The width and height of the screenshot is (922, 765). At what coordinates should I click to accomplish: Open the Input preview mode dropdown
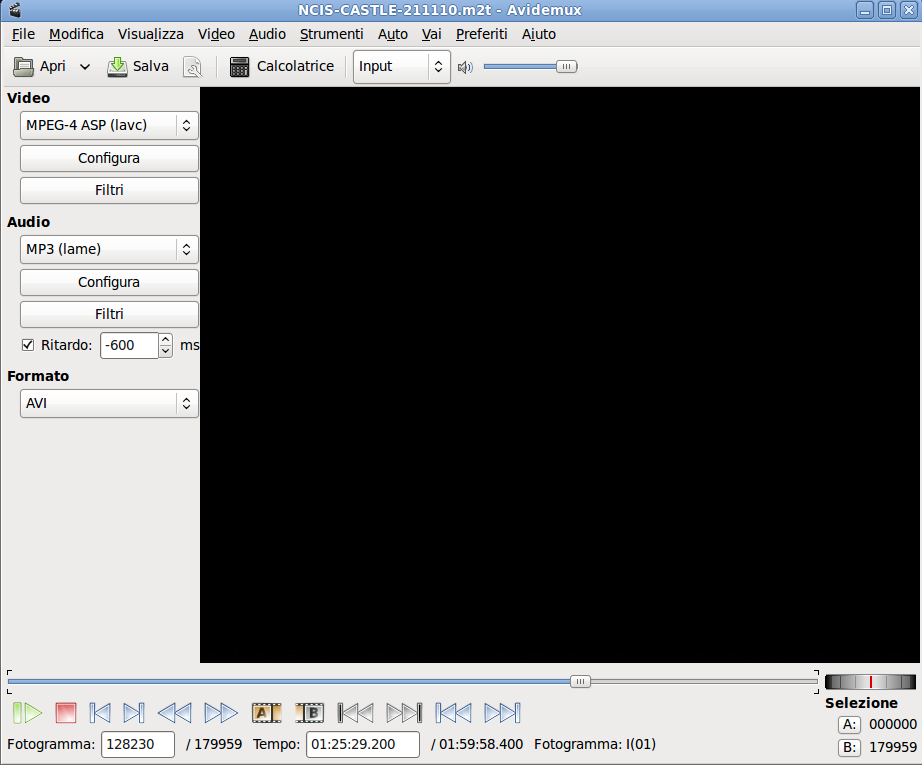pos(402,66)
